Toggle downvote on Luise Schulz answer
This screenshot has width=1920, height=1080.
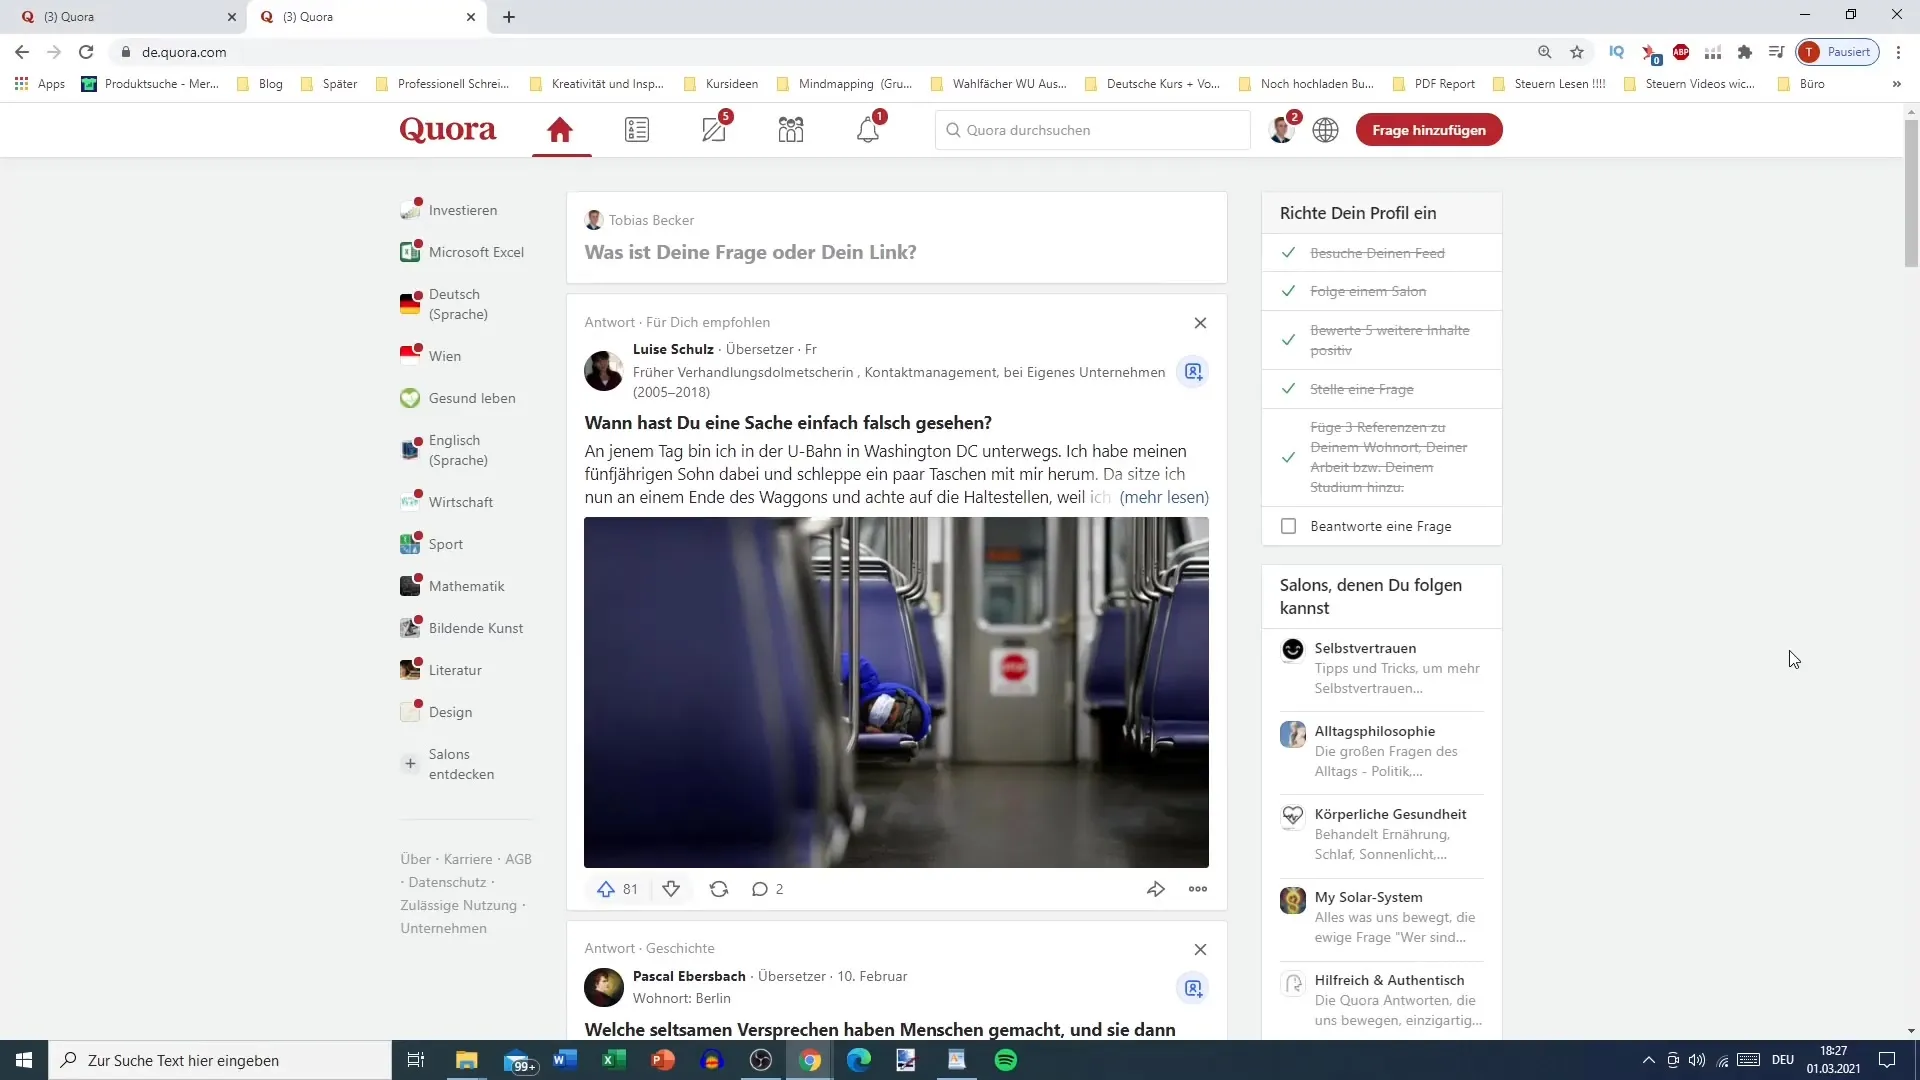pyautogui.click(x=671, y=889)
